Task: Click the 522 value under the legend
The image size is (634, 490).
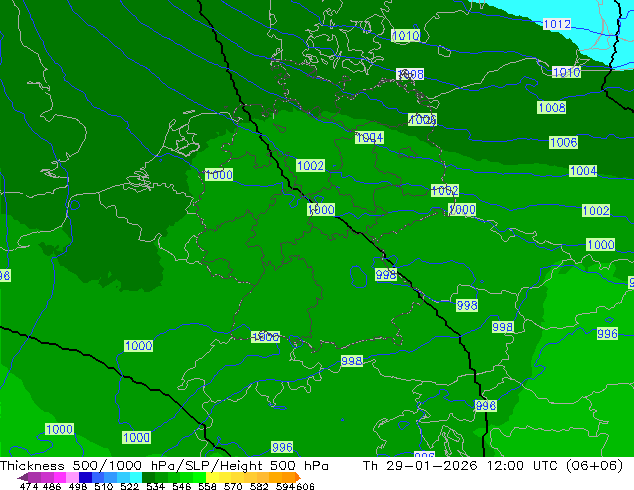Action: (x=129, y=486)
